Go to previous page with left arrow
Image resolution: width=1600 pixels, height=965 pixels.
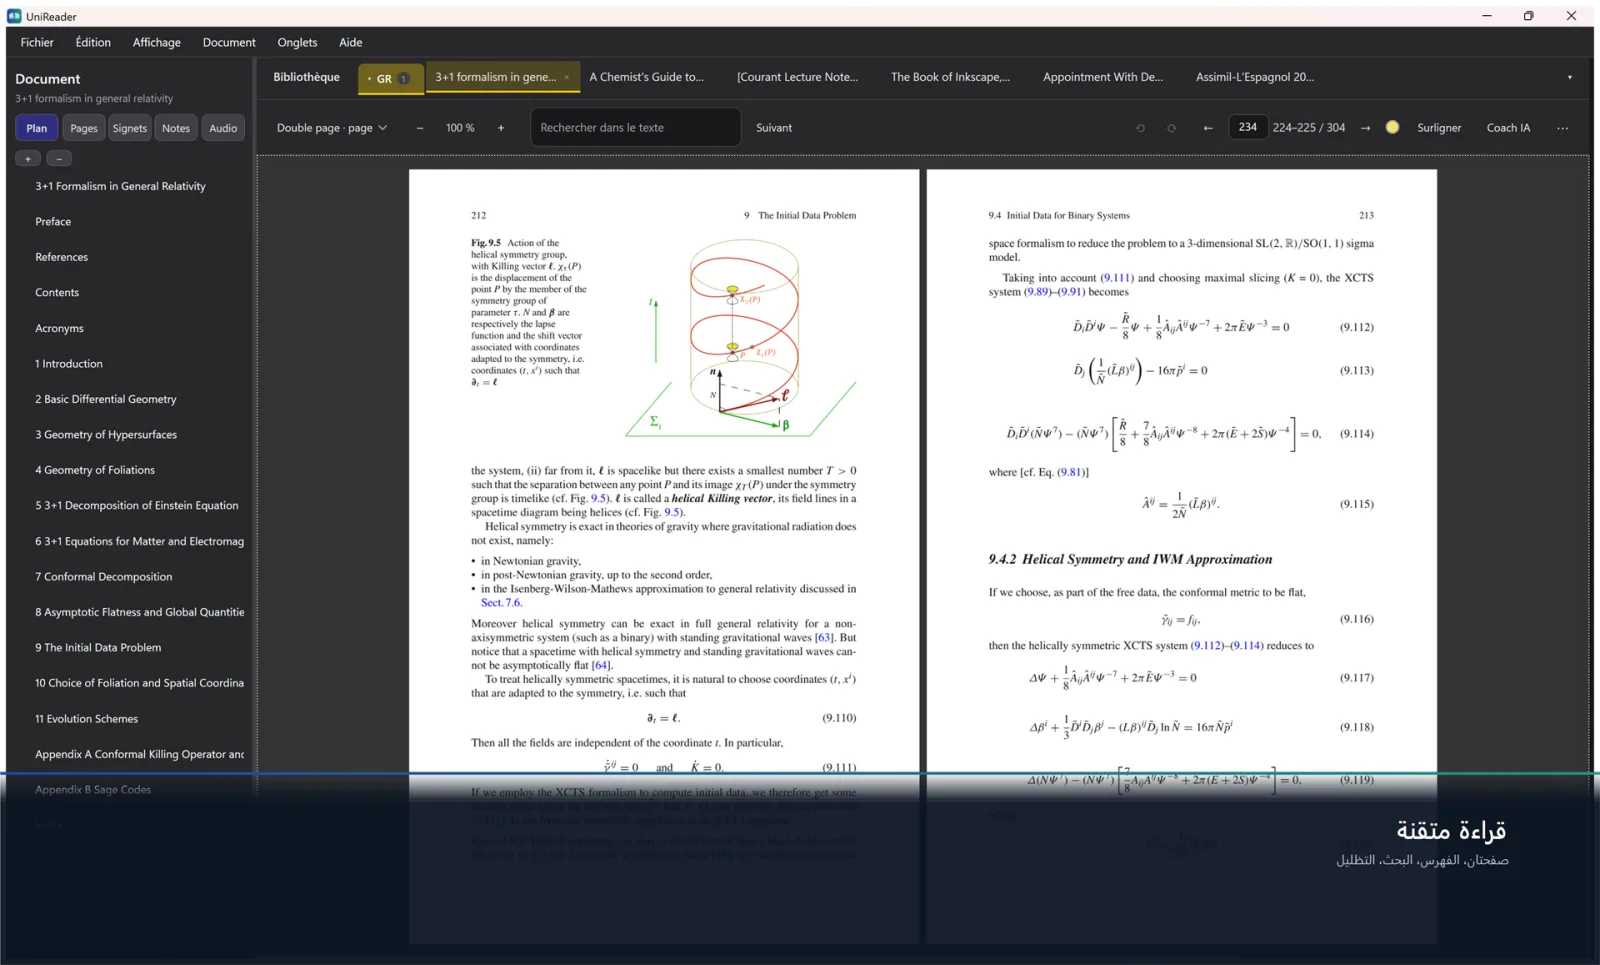click(x=1208, y=128)
